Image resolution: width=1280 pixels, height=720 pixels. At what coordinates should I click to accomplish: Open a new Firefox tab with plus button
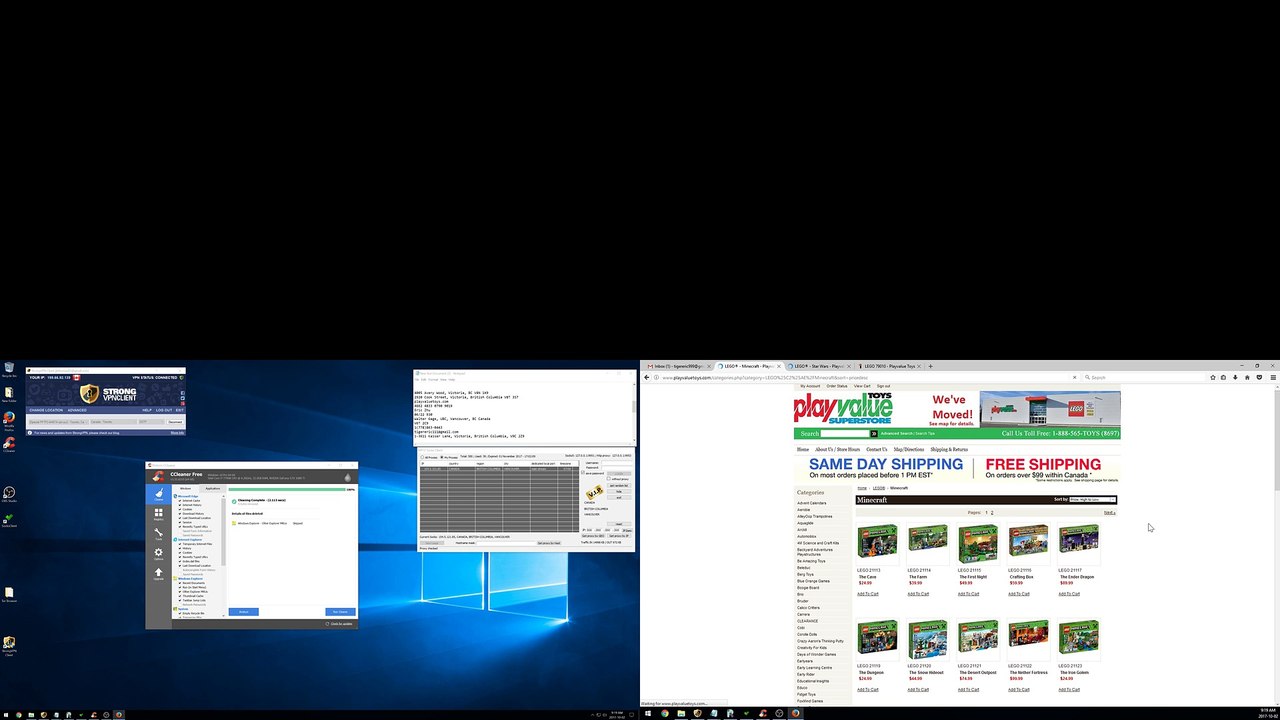tap(930, 366)
